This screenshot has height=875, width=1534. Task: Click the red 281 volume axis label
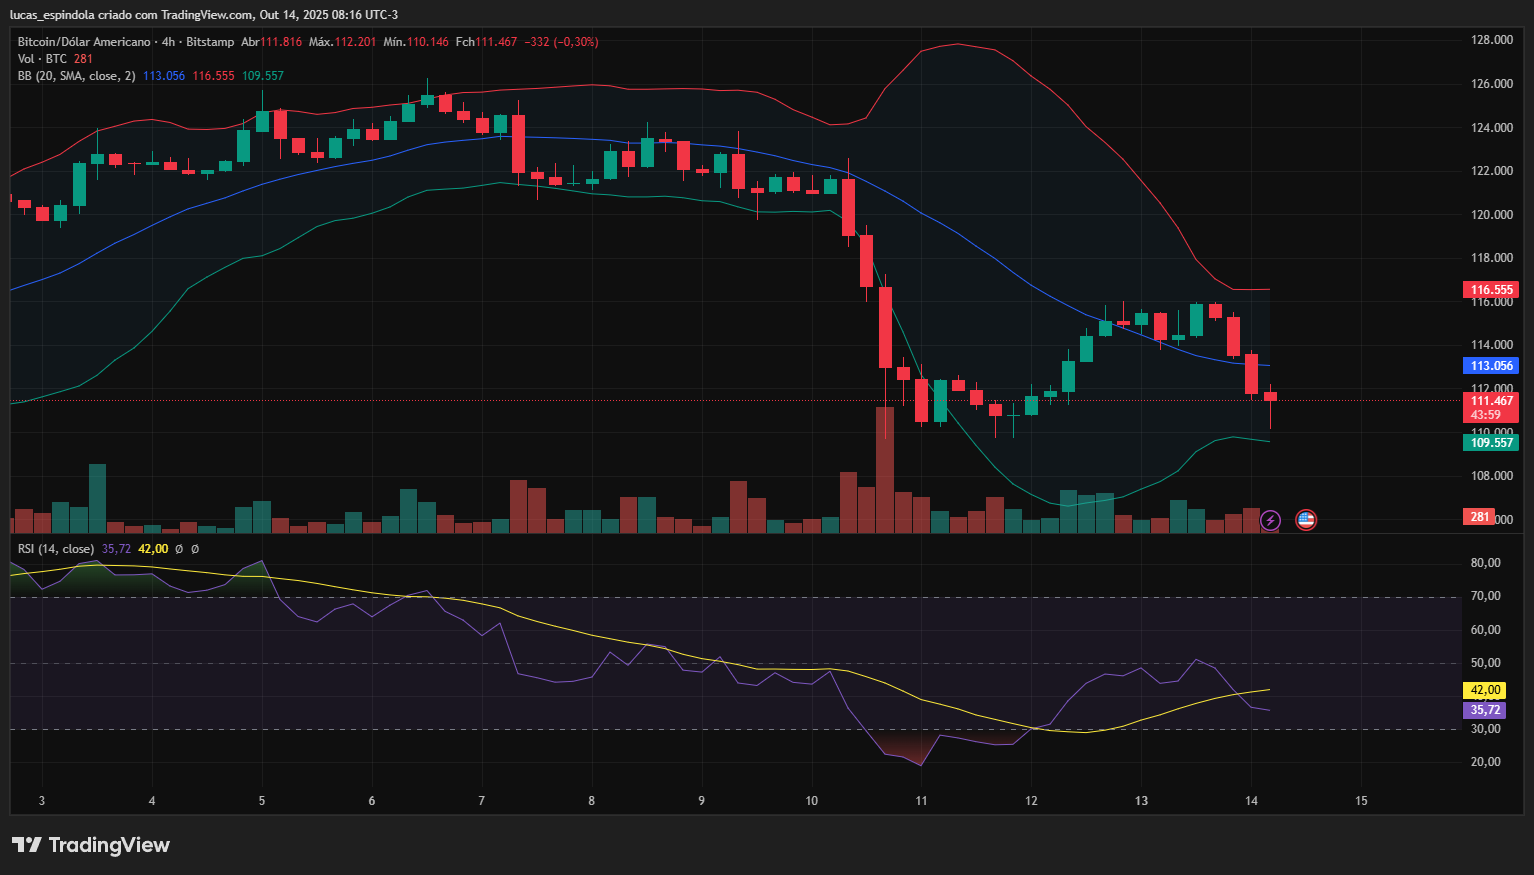click(x=1480, y=517)
